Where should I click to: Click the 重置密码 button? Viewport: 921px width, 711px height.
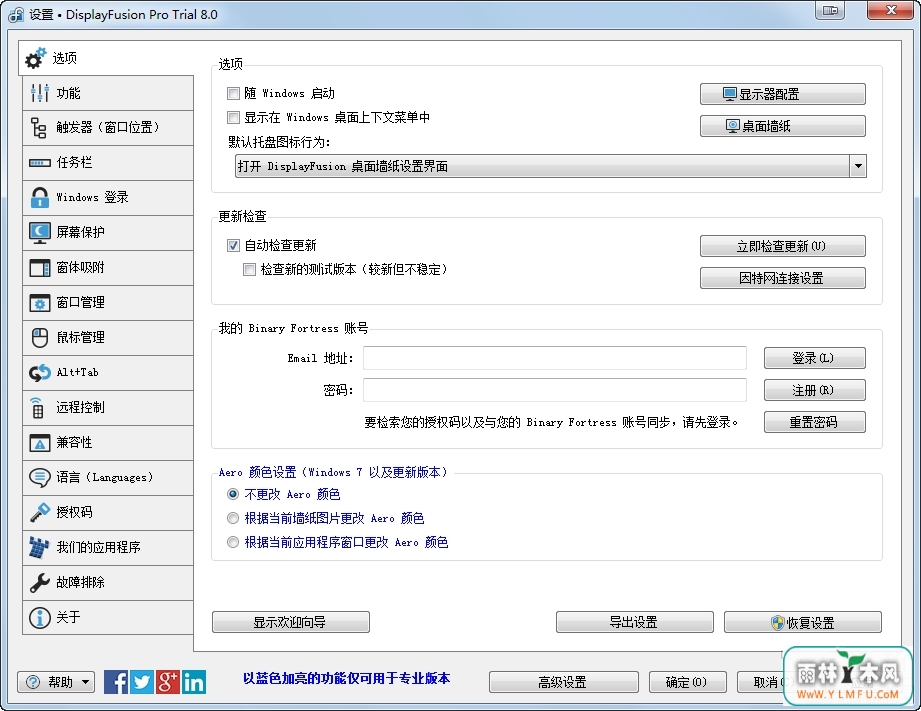[815, 422]
